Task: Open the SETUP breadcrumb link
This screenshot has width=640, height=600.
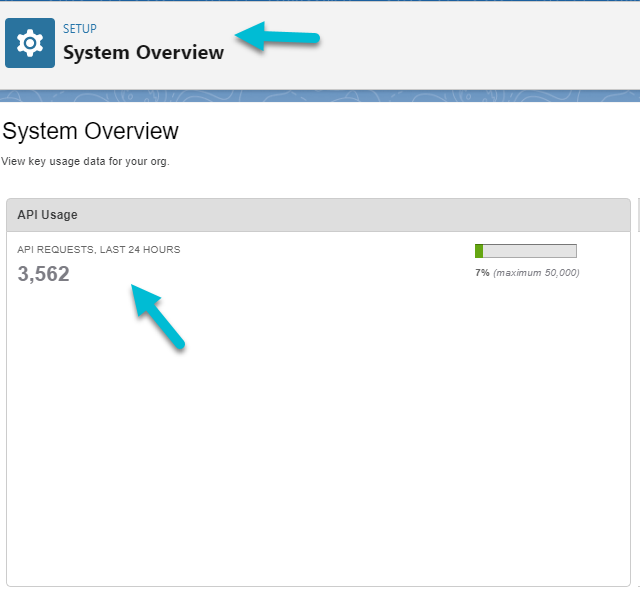Action: 80,29
